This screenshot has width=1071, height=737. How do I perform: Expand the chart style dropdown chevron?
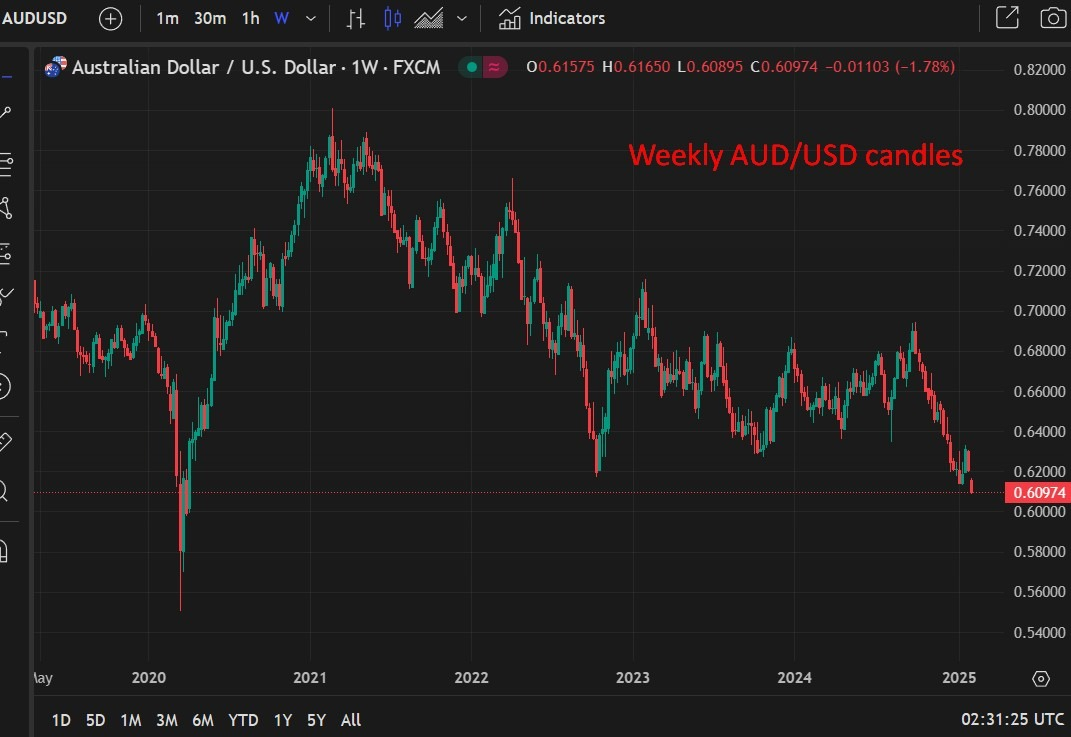(462, 18)
